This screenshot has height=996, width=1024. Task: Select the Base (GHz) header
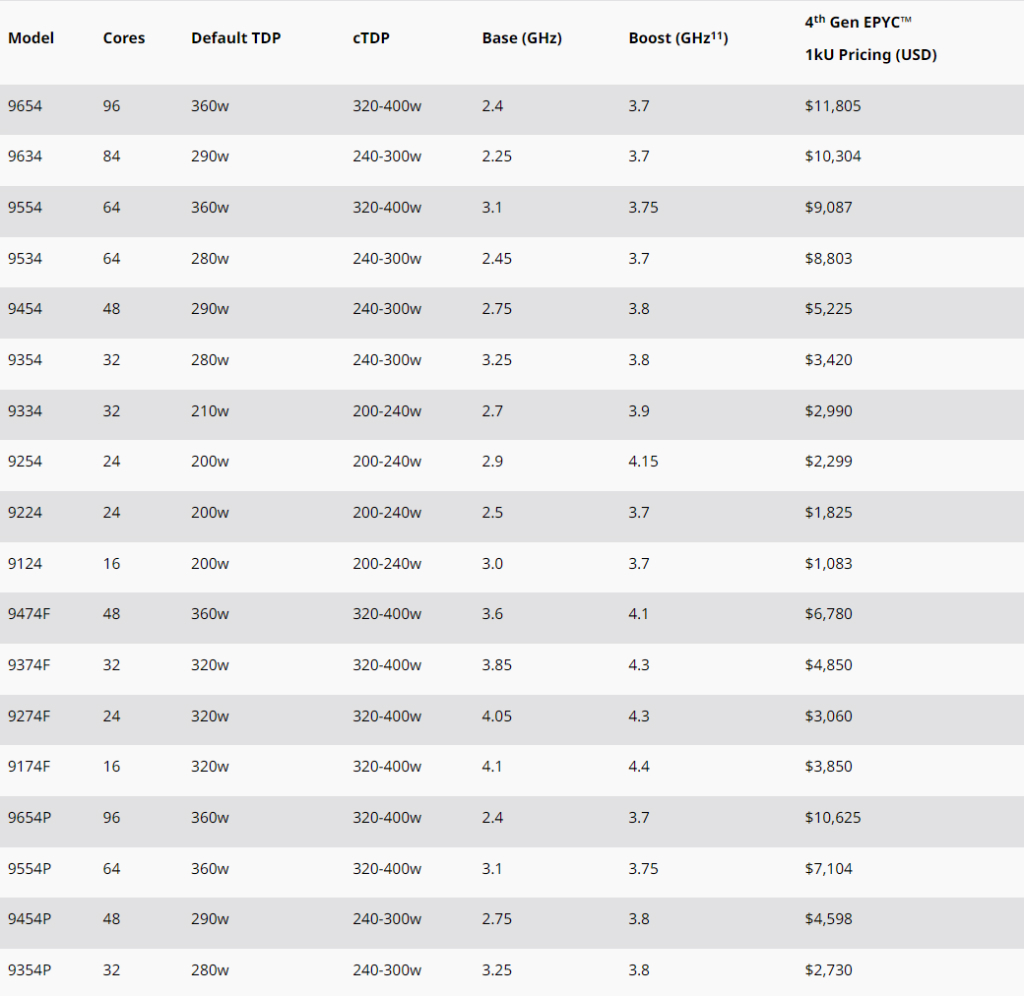[x=522, y=38]
